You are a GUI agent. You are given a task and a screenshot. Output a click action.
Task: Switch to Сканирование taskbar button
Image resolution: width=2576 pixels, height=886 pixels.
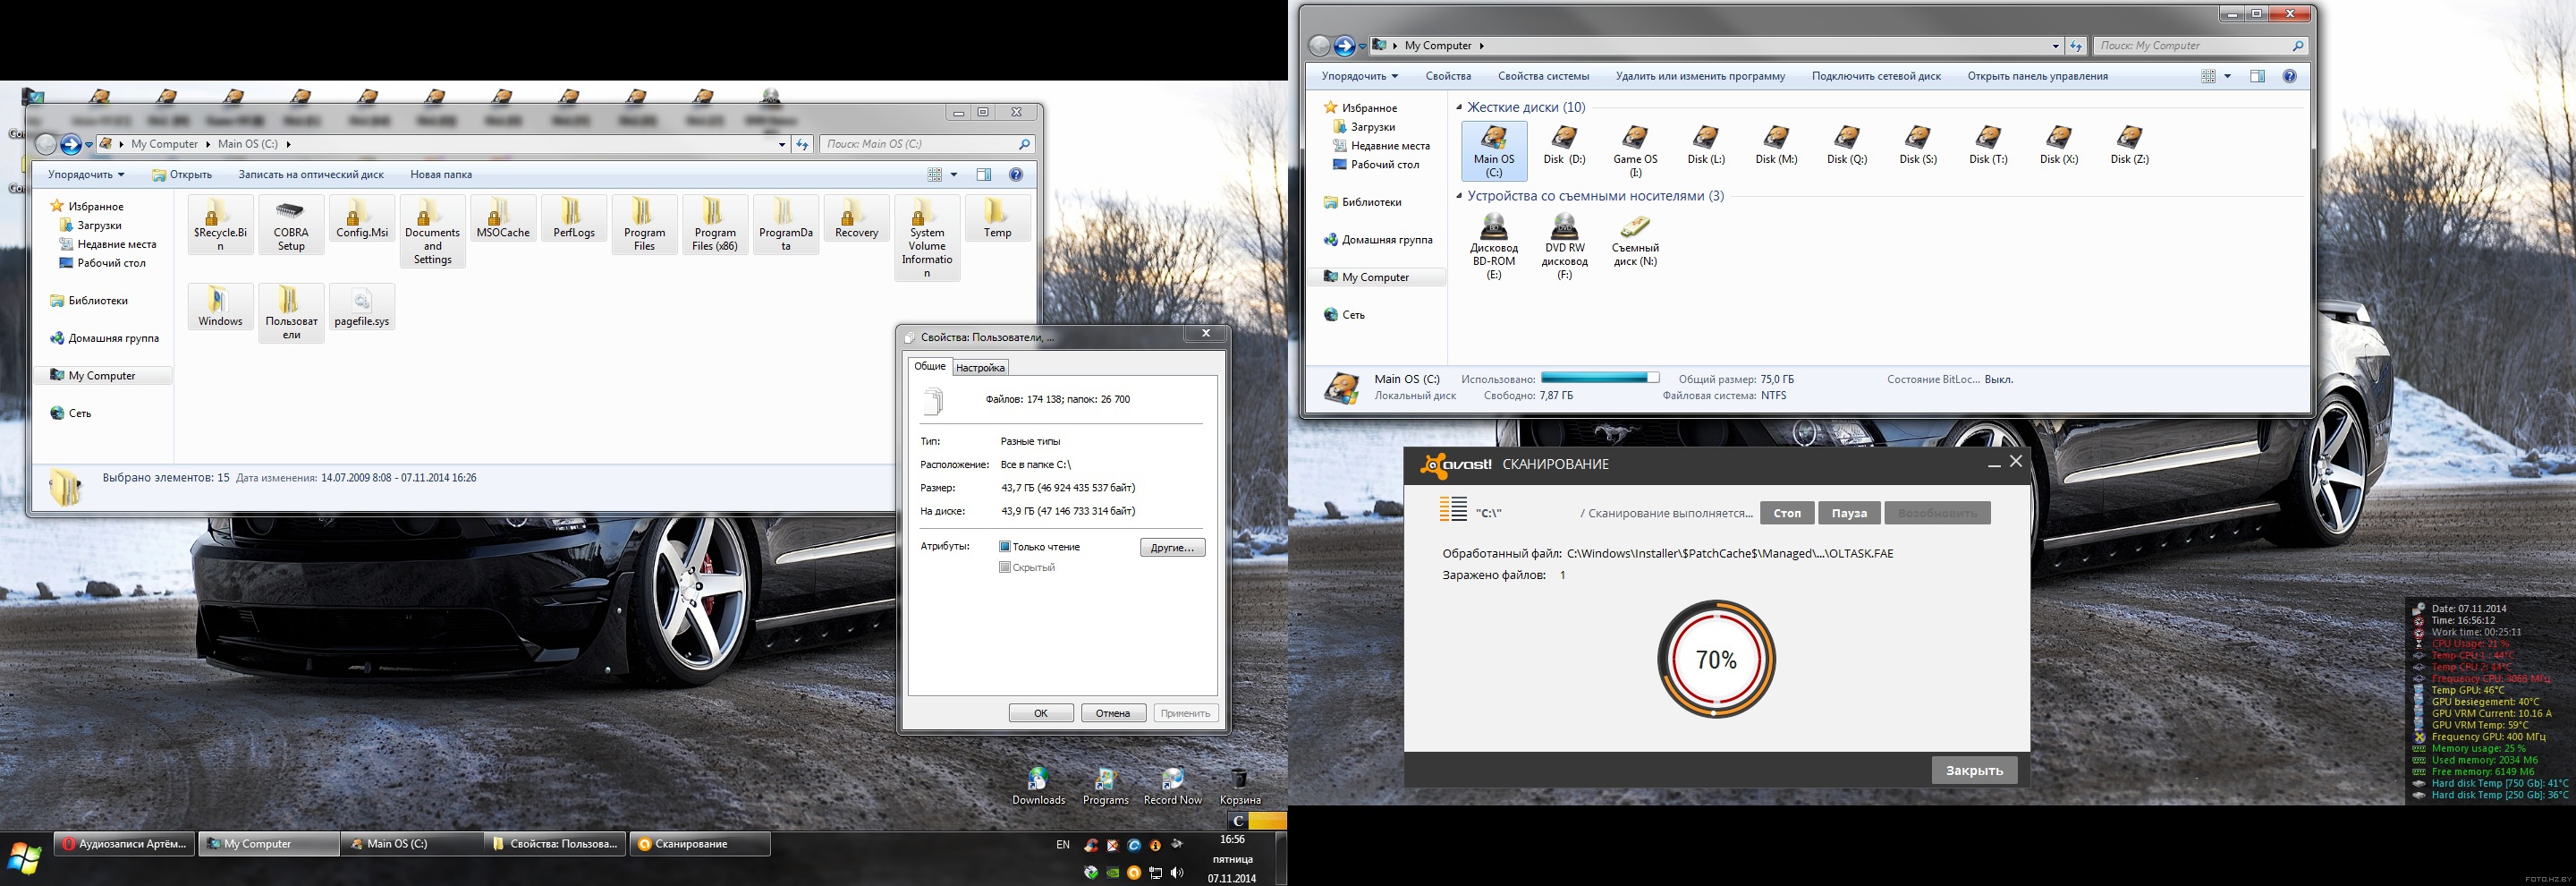tap(700, 844)
